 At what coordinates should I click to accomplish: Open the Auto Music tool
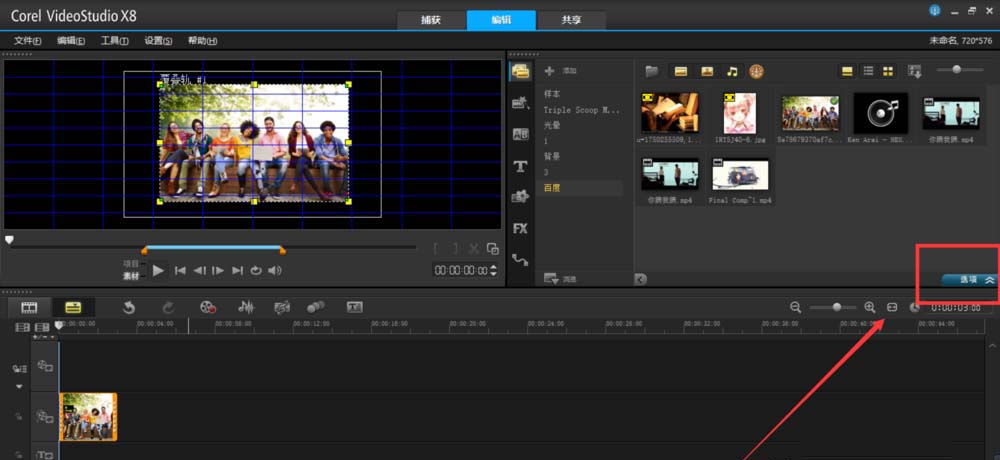(282, 308)
